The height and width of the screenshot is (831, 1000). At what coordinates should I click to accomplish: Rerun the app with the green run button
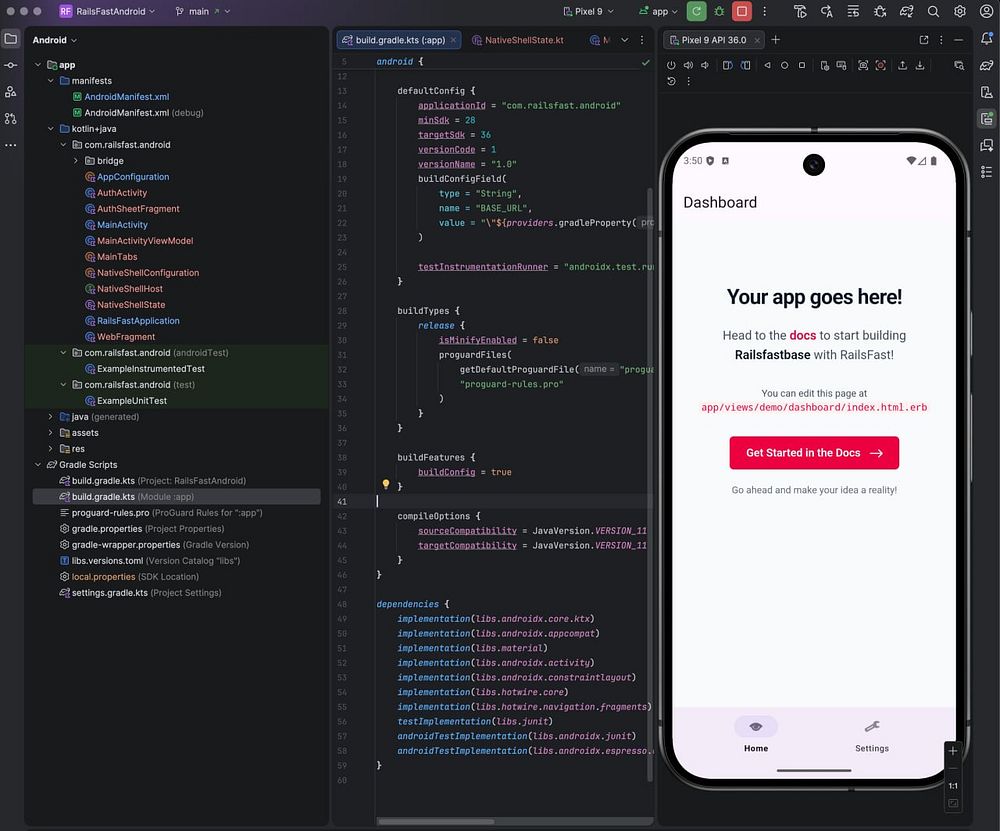pyautogui.click(x=696, y=11)
